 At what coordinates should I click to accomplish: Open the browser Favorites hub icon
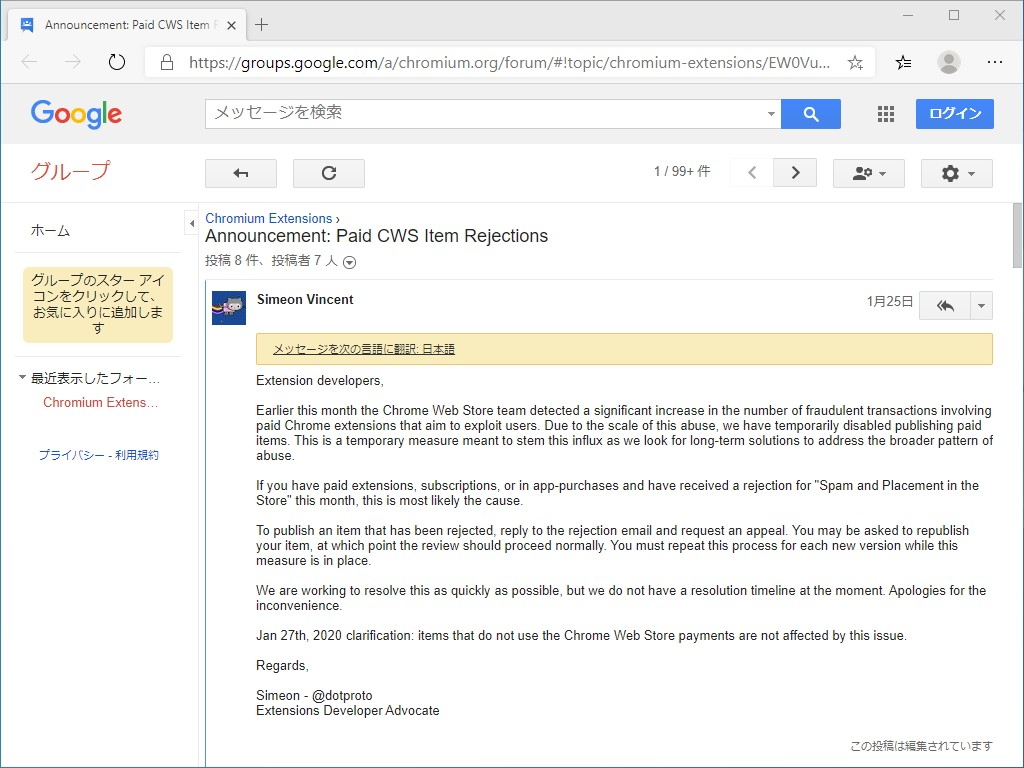point(902,62)
